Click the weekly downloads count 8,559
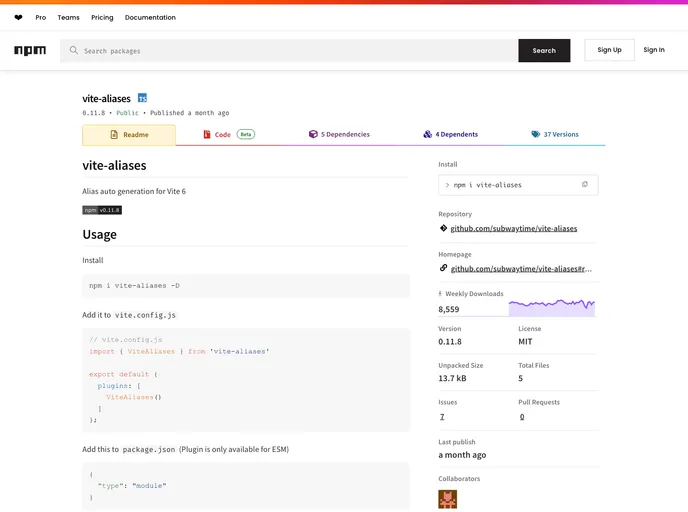The width and height of the screenshot is (688, 512). (448, 309)
